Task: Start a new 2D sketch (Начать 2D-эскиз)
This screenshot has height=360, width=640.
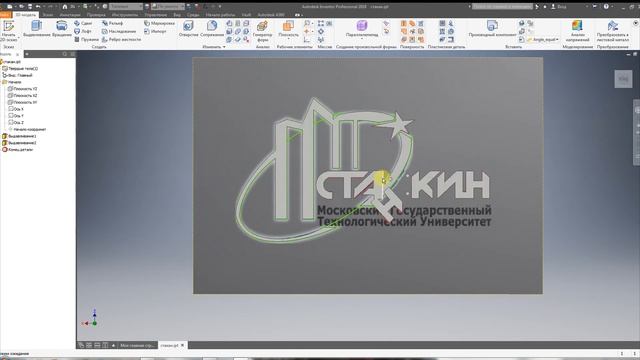Action: (8, 31)
